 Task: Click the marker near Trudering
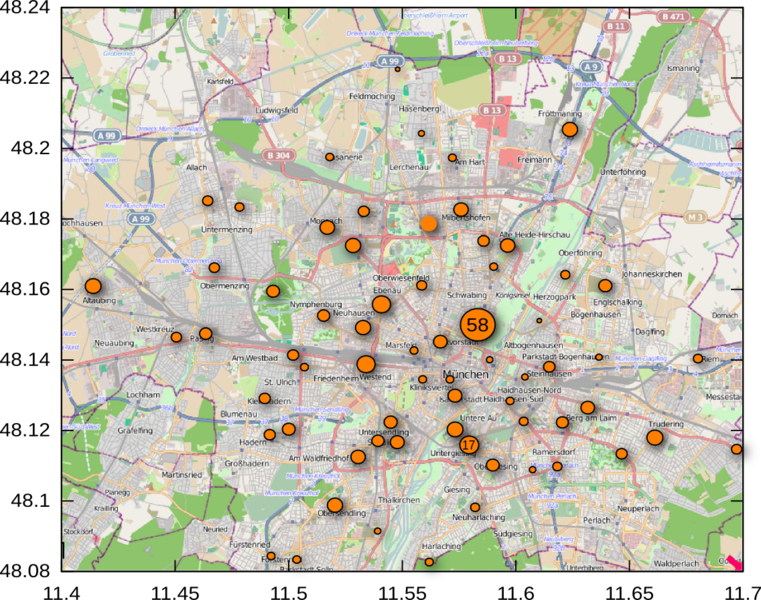coord(654,438)
